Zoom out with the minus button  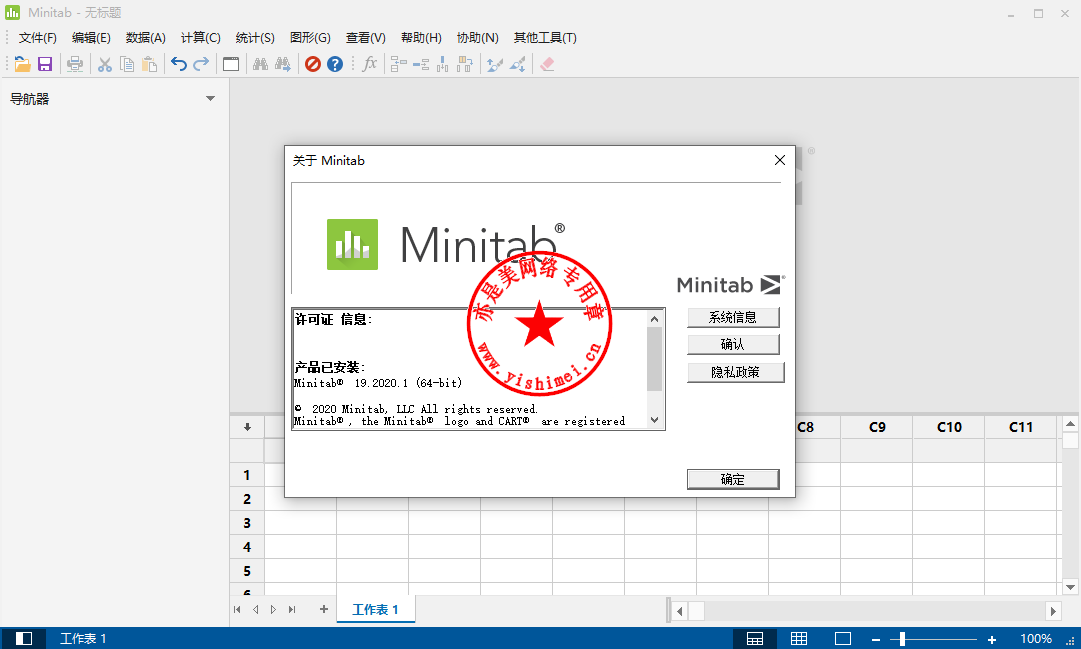pyautogui.click(x=876, y=639)
